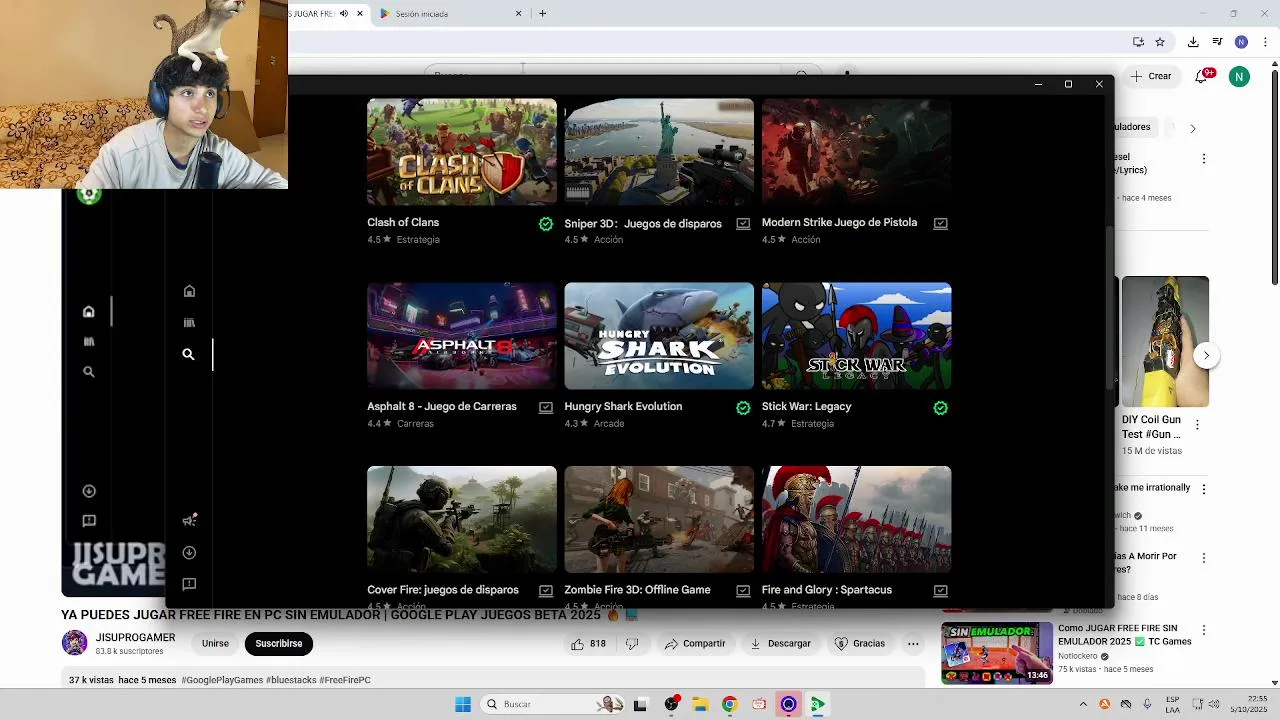Image resolution: width=1280 pixels, height=720 pixels.
Task: Click compatibility icon next to Asphalt 8
Action: 546,408
